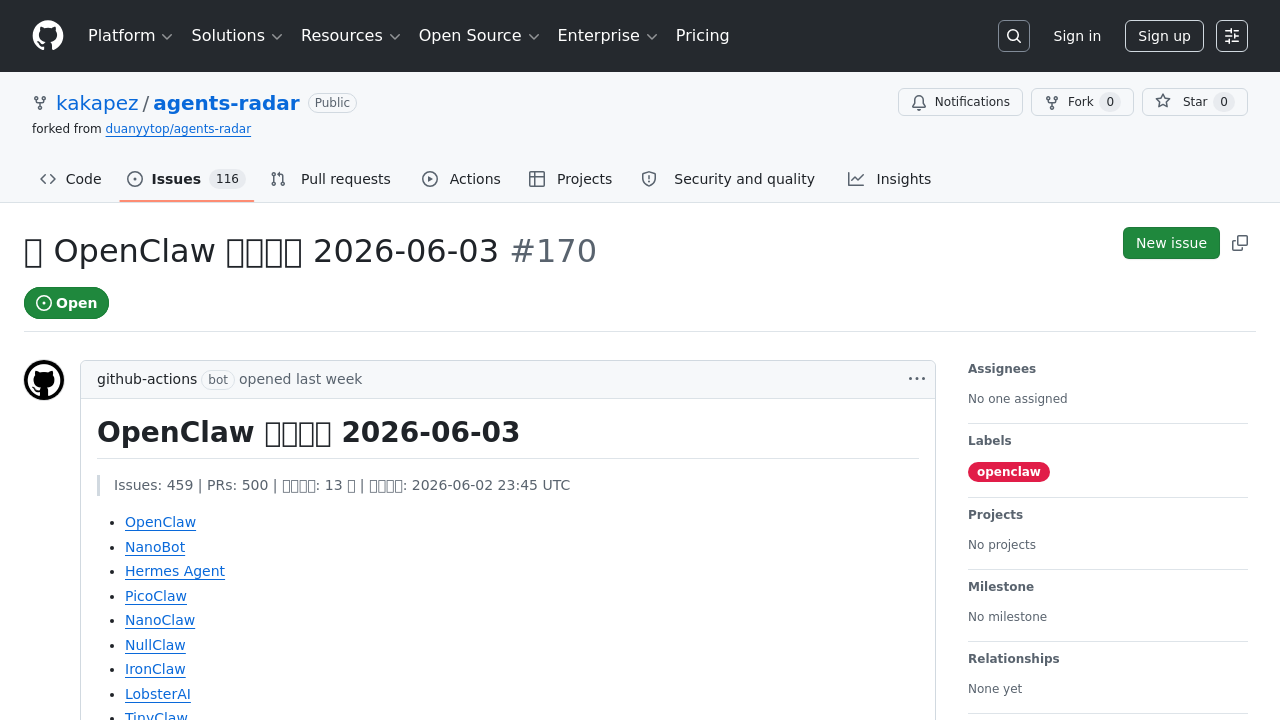Switch to the Projects tab

[570, 179]
